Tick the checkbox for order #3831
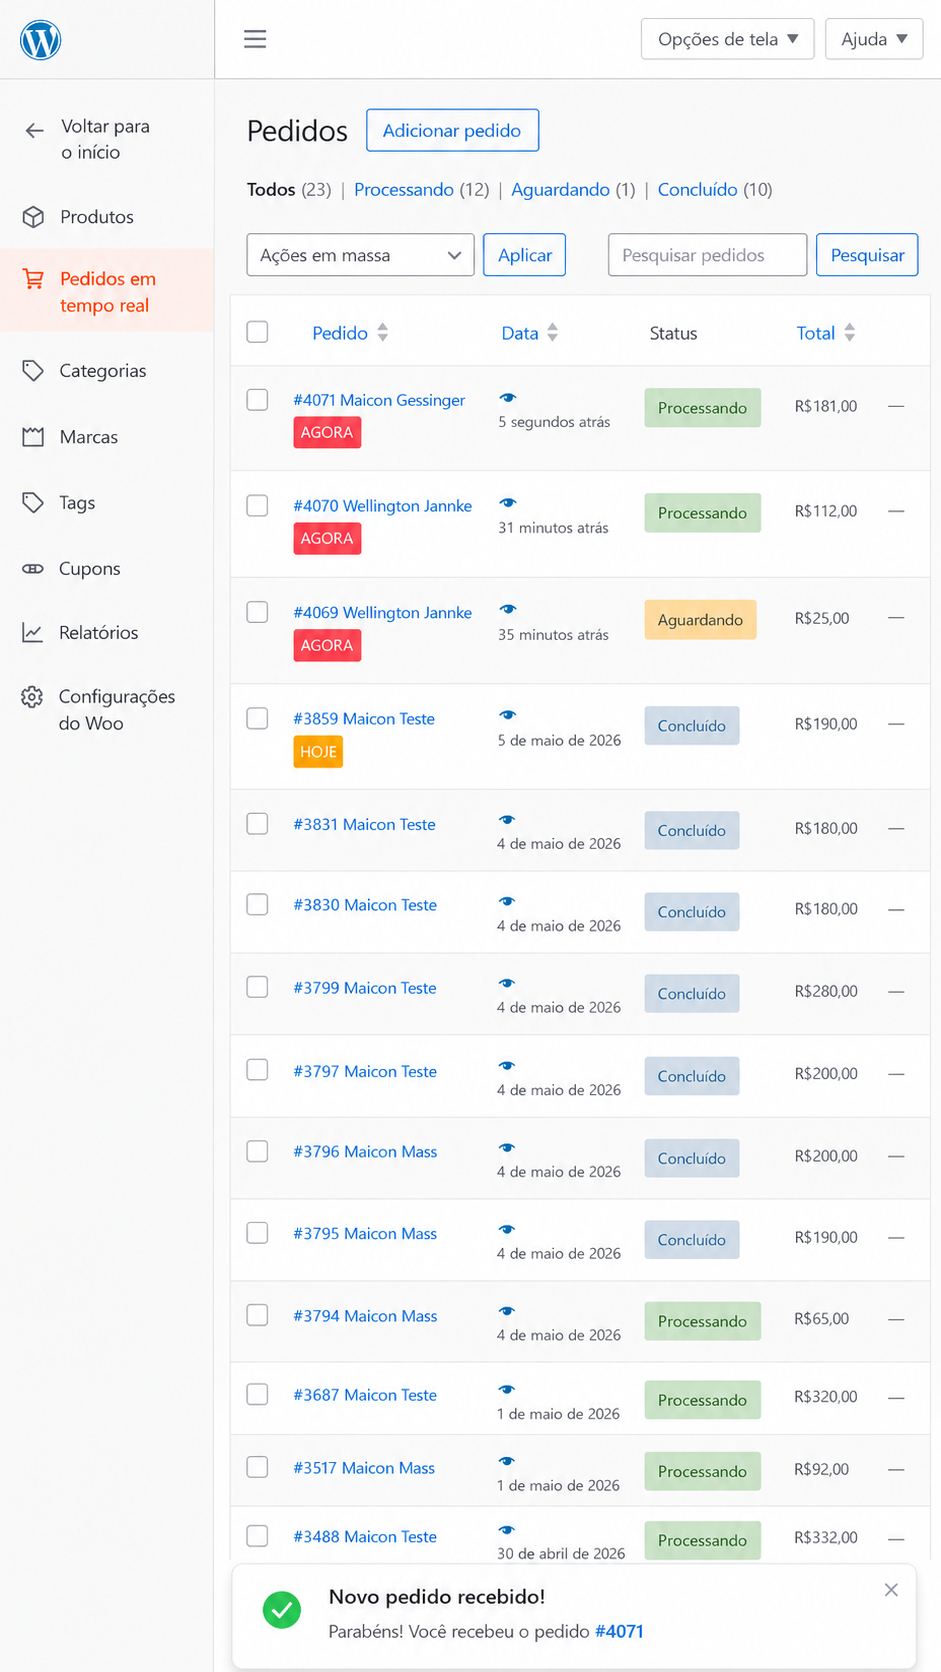The height and width of the screenshot is (1672, 941). coord(258,824)
